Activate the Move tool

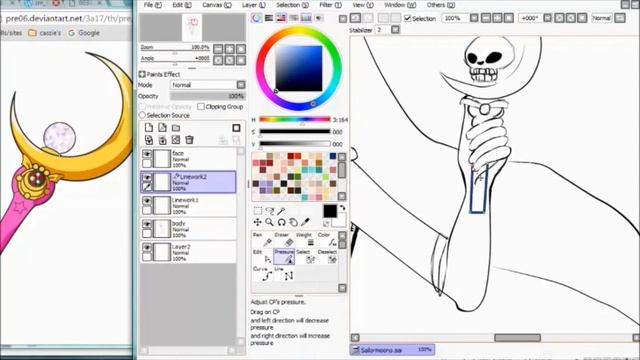(258, 222)
